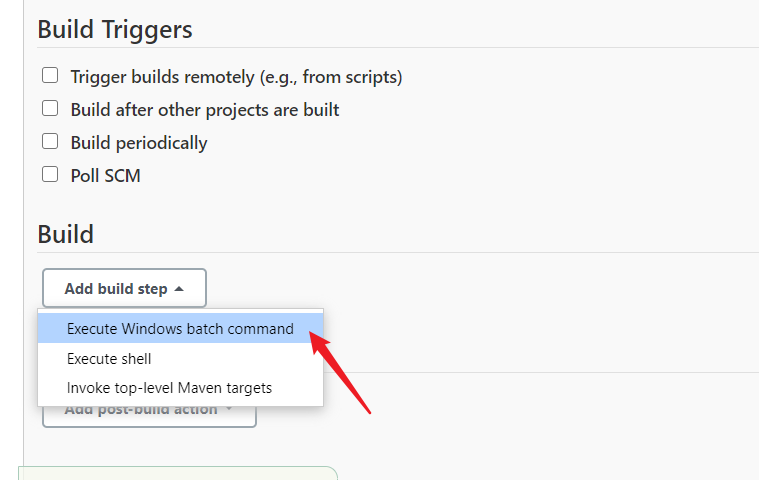This screenshot has height=480, width=759.
Task: Select Execute Windows batch command
Action: click(181, 329)
